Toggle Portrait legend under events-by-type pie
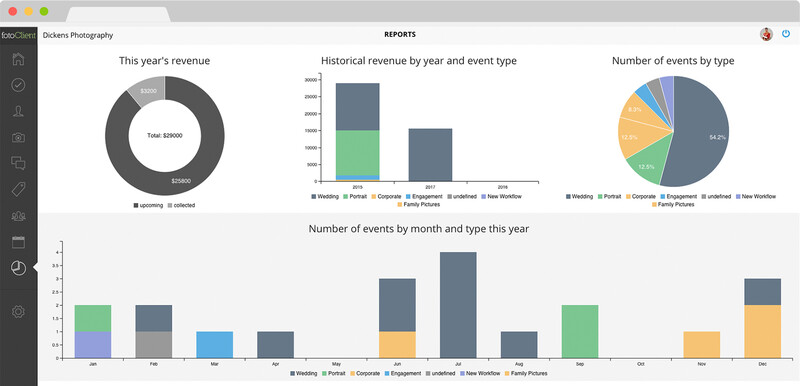The width and height of the screenshot is (800, 386). 611,196
